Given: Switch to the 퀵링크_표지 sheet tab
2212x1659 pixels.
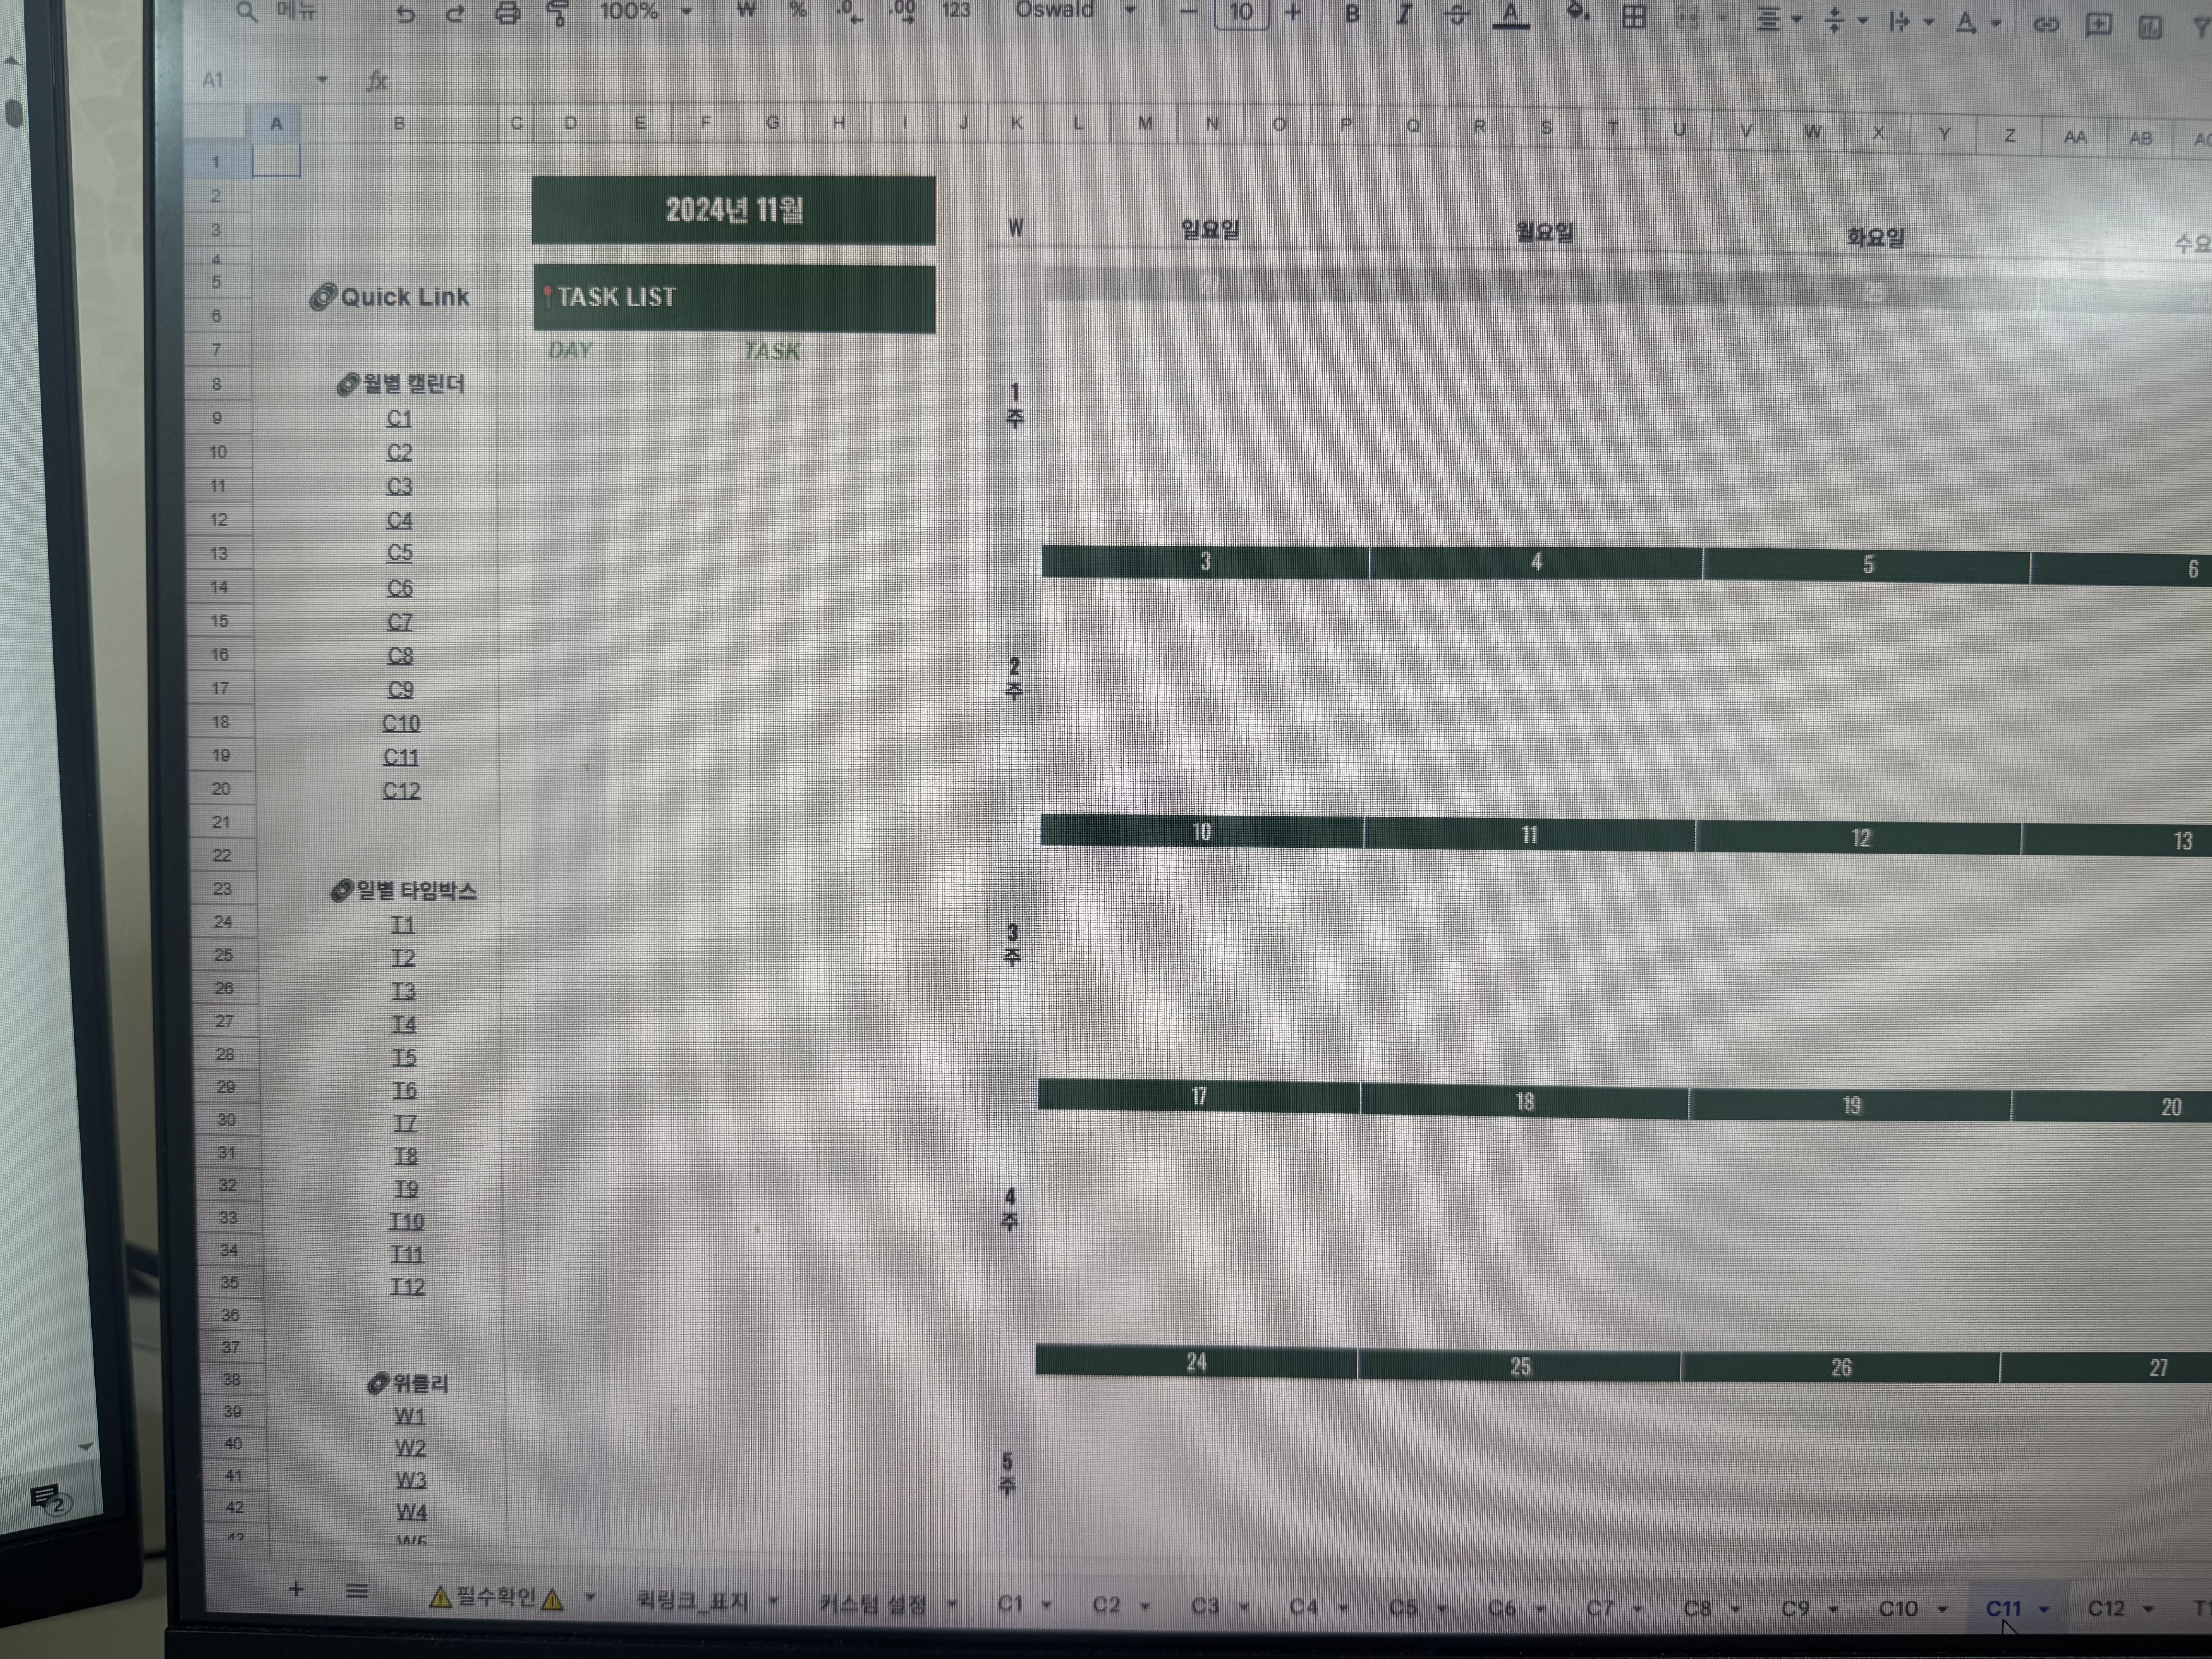Looking at the screenshot, I should [x=693, y=1601].
